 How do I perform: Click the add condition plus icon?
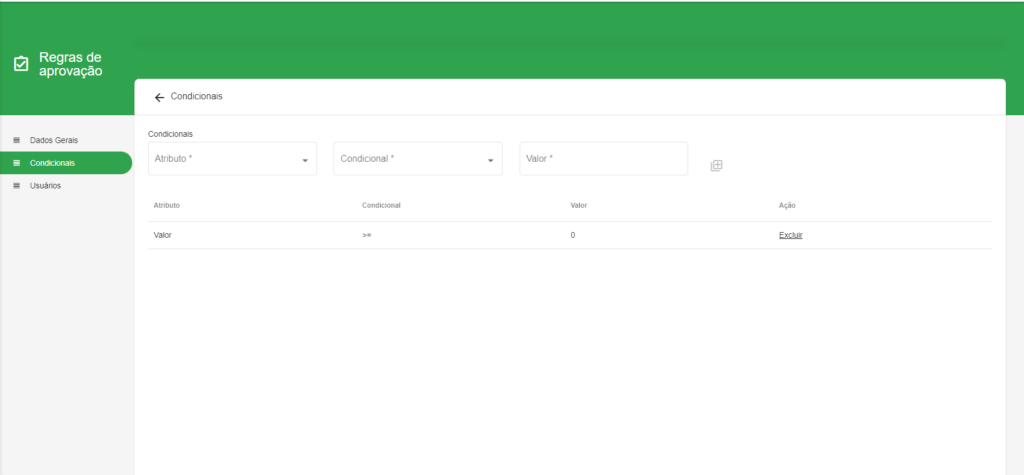716,165
